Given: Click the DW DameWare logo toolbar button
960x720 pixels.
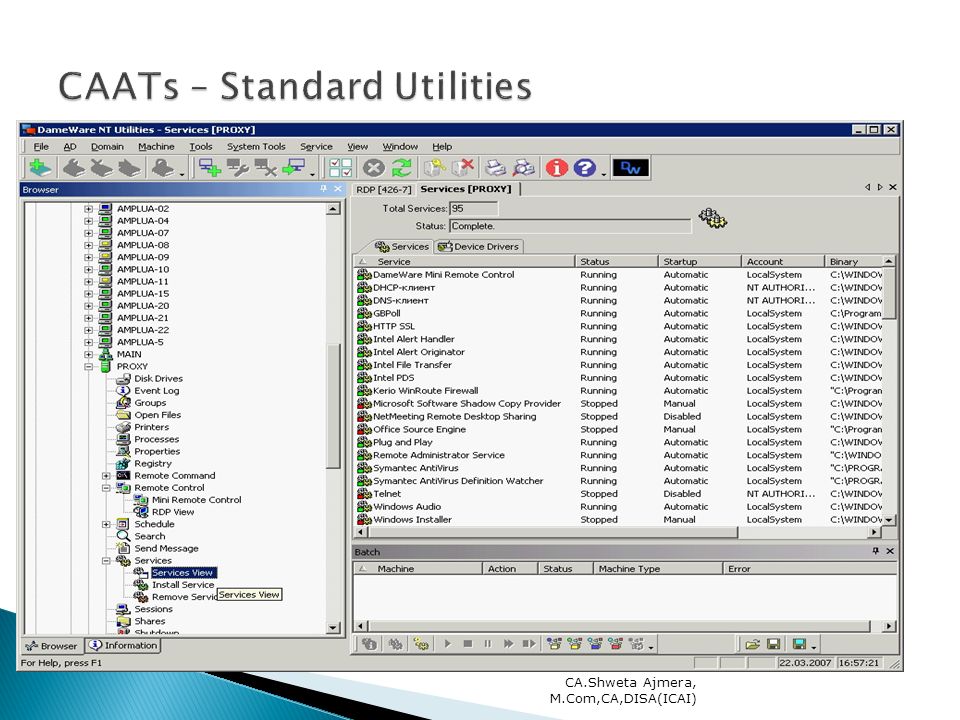Looking at the screenshot, I should click(631, 168).
